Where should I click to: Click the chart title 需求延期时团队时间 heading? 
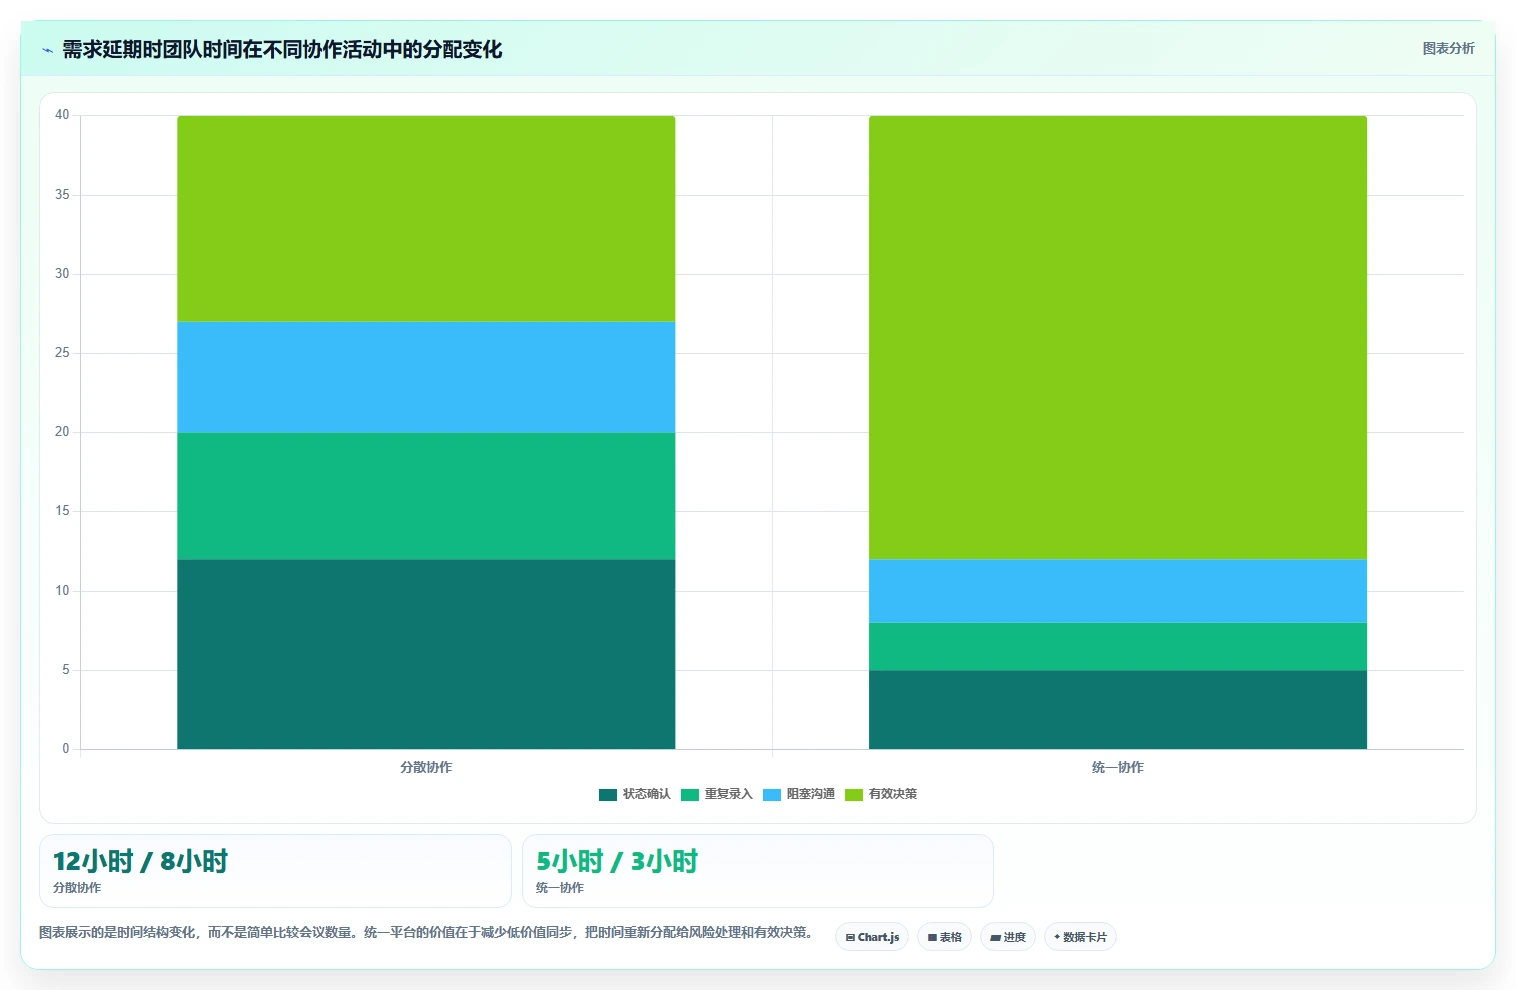tap(282, 50)
